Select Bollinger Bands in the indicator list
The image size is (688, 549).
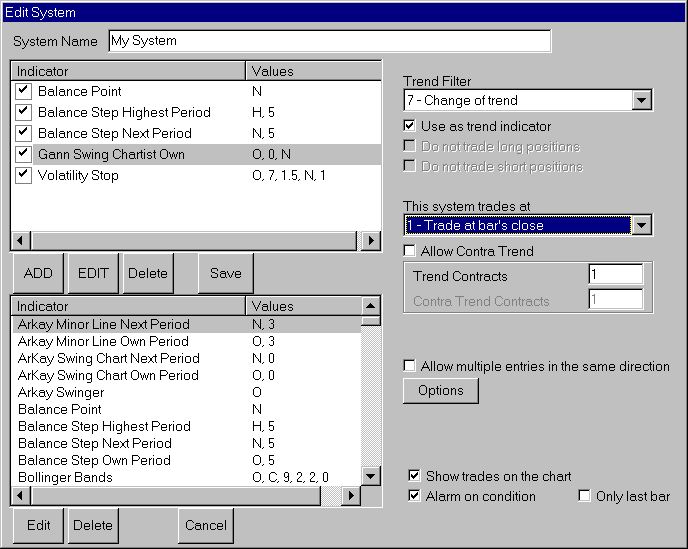pyautogui.click(x=65, y=477)
